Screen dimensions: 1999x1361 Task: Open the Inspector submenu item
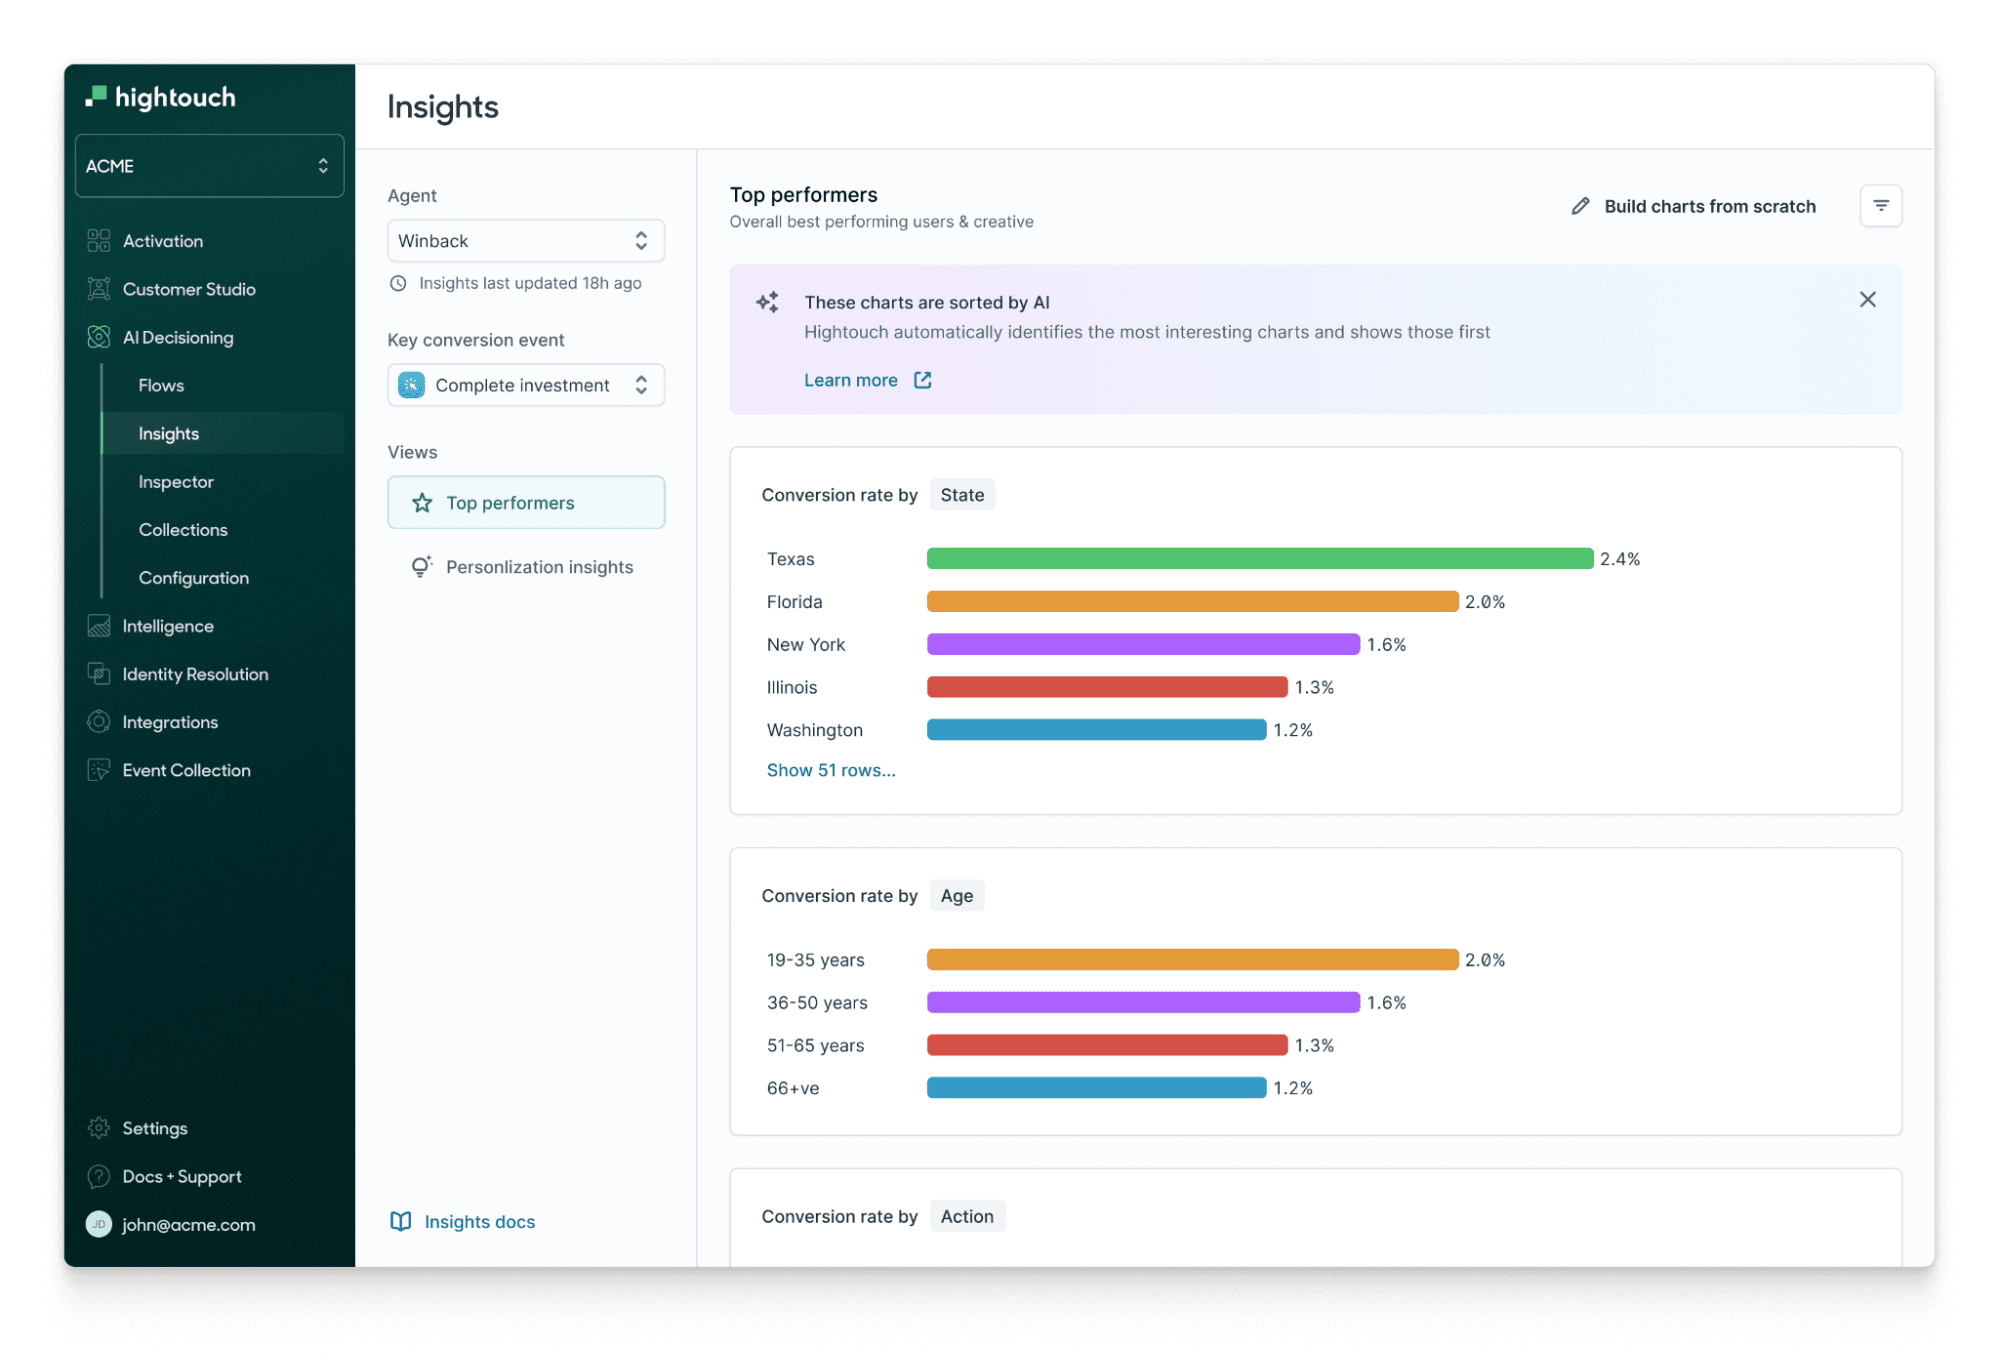click(176, 482)
